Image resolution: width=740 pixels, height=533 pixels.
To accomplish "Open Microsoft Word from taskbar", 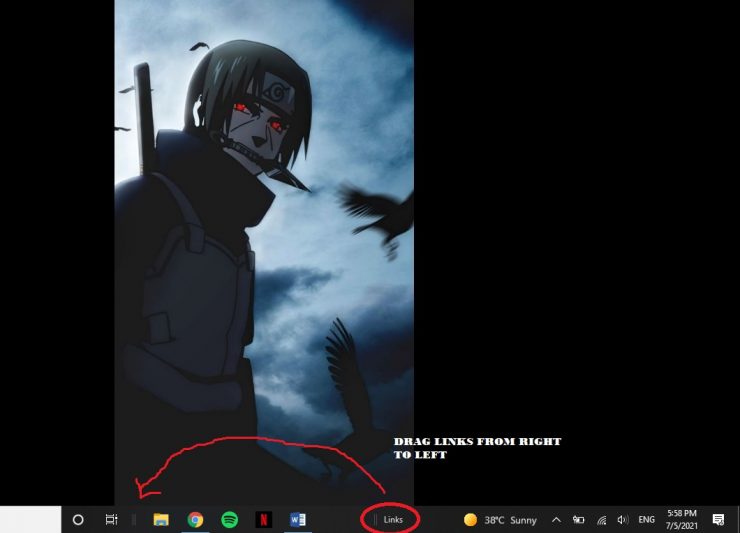I will [298, 520].
